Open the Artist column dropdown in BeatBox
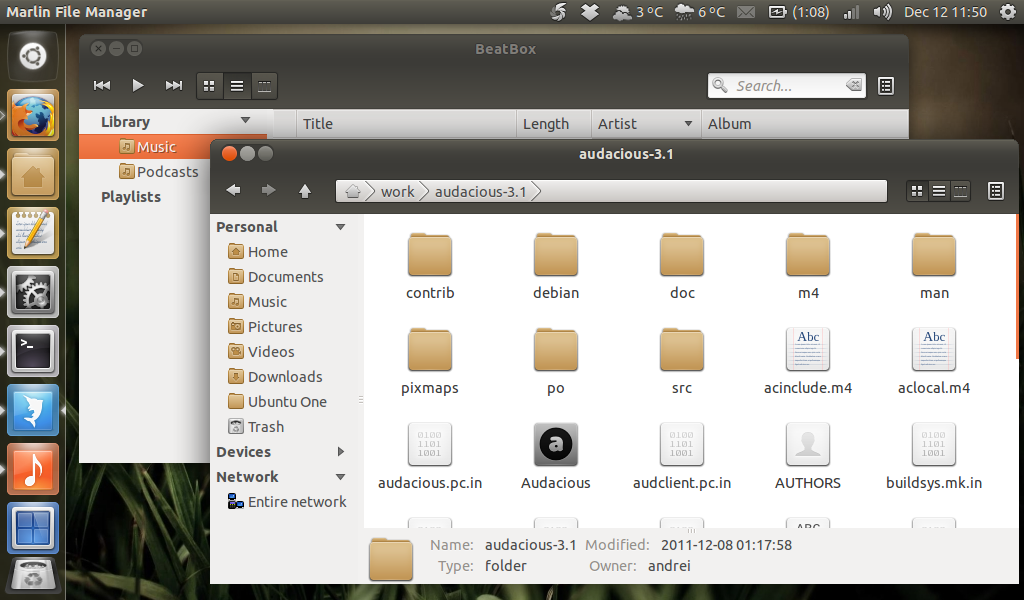This screenshot has height=600, width=1024. pyautogui.click(x=689, y=123)
